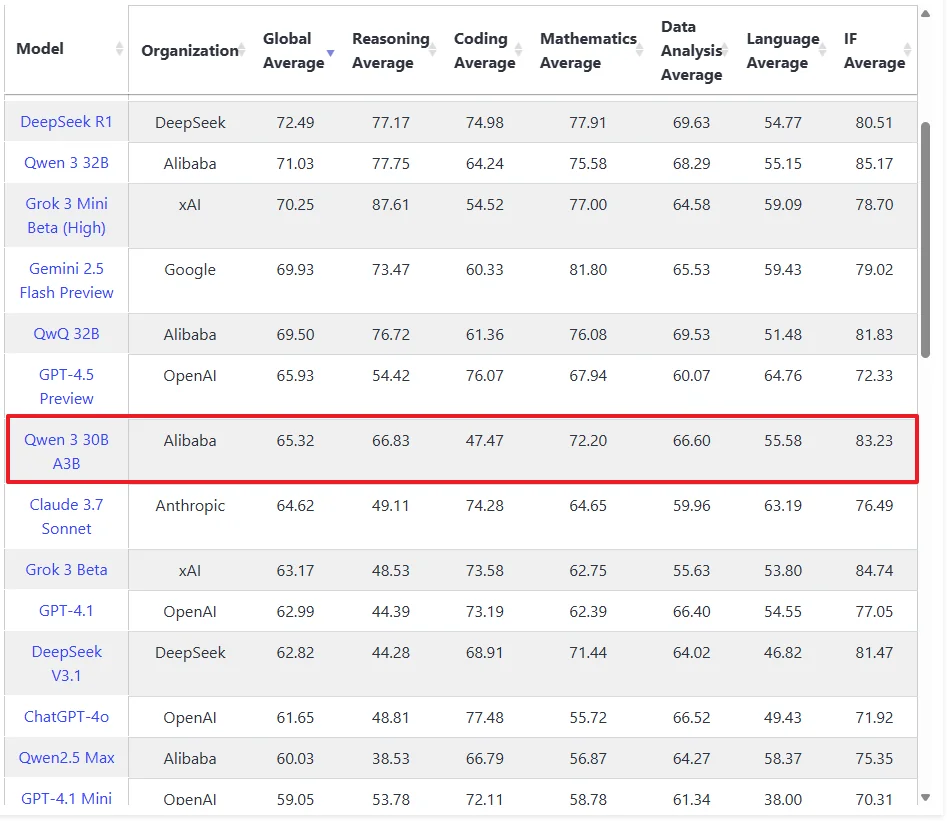Click the IF Average header text

[874, 50]
